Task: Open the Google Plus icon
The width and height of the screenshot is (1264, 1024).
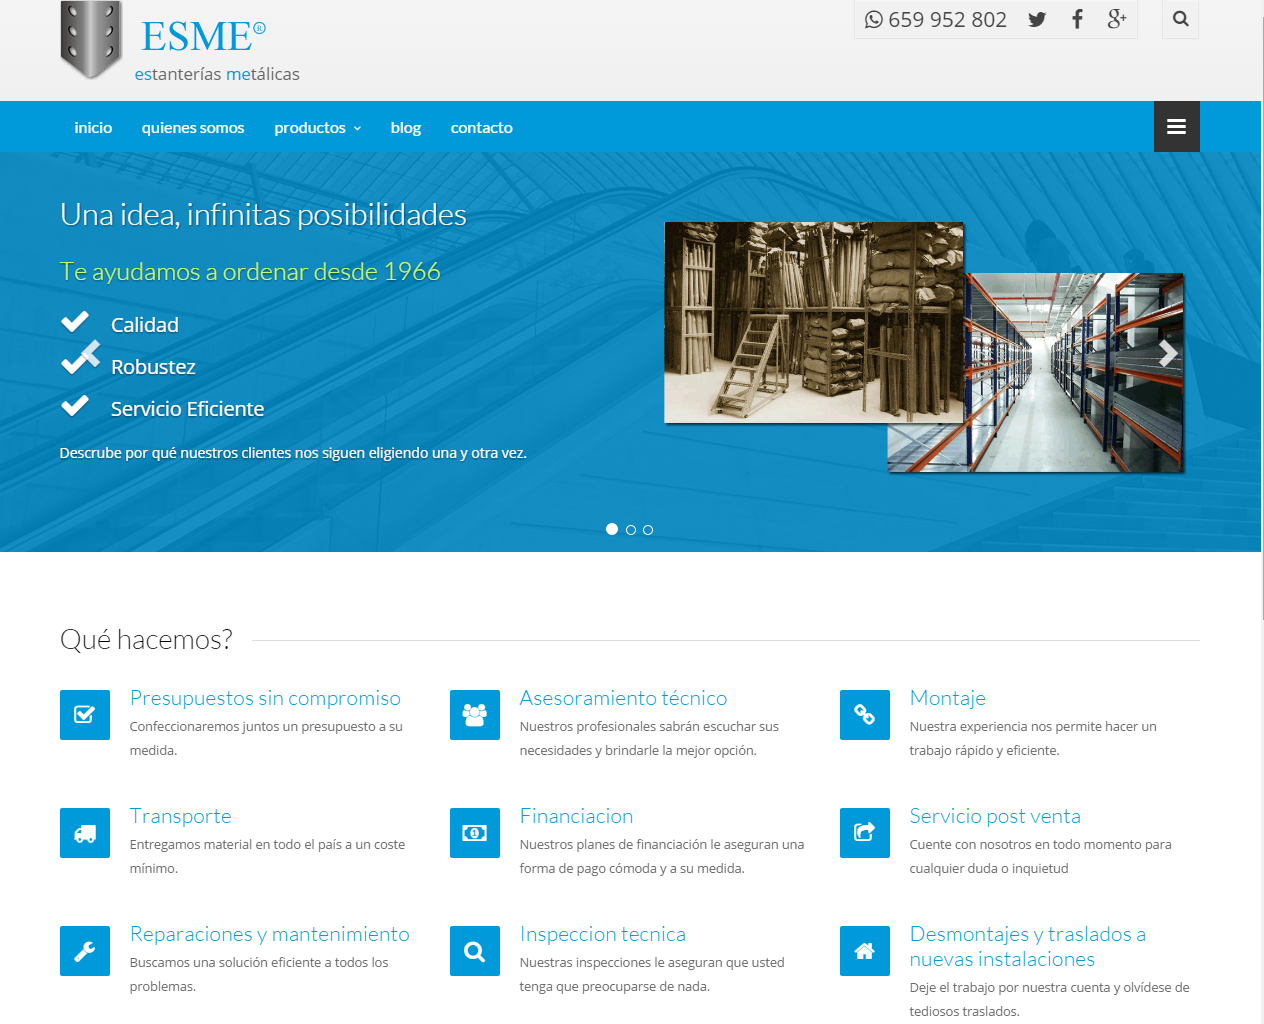Action: 1117,19
